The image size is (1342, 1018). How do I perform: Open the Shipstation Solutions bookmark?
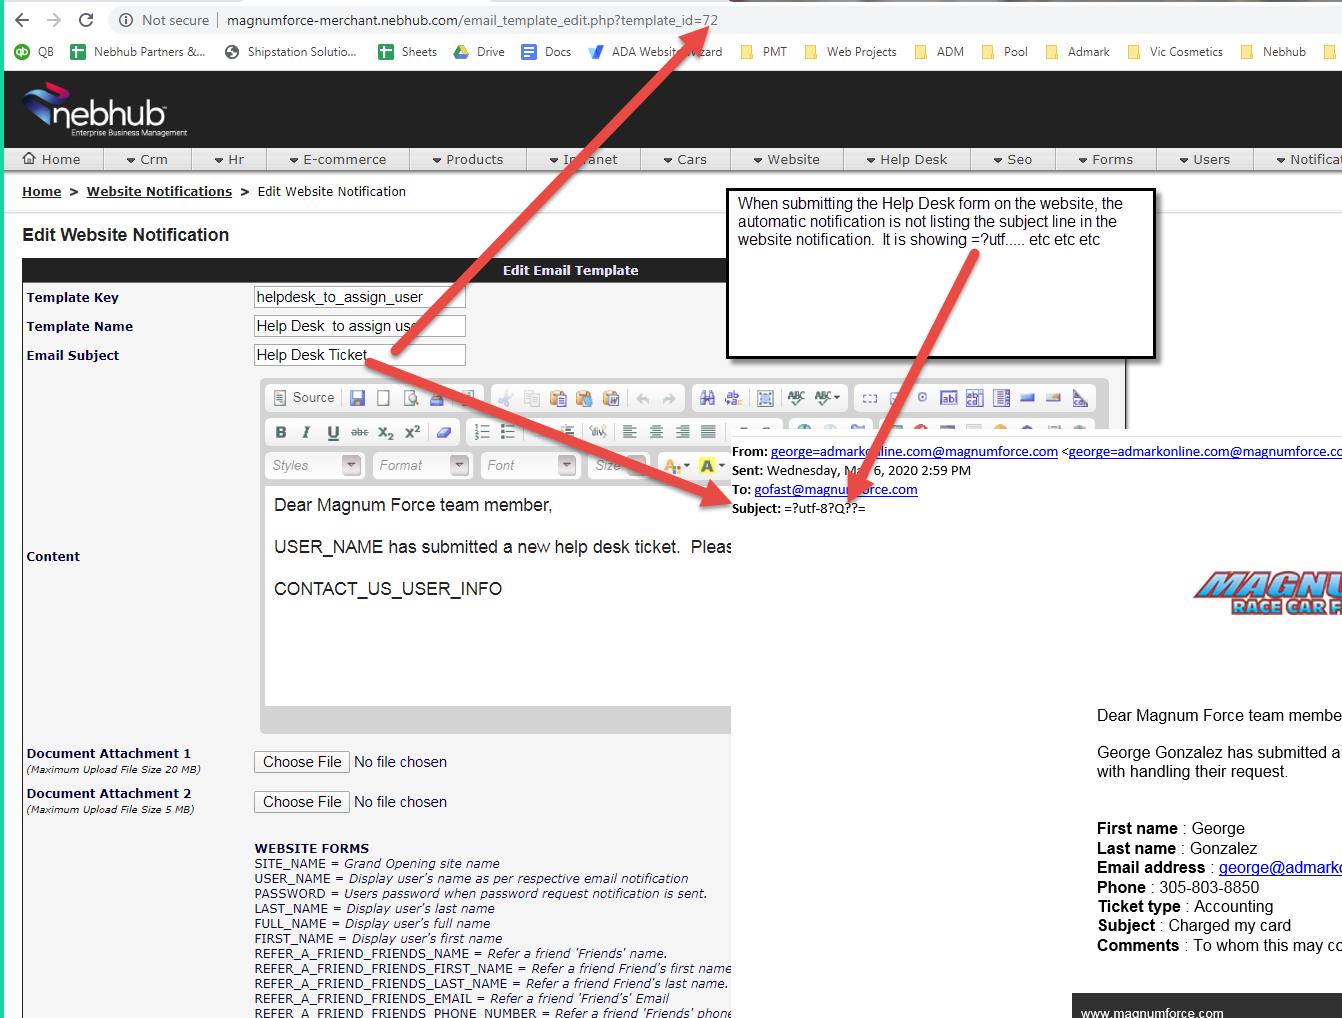[291, 52]
